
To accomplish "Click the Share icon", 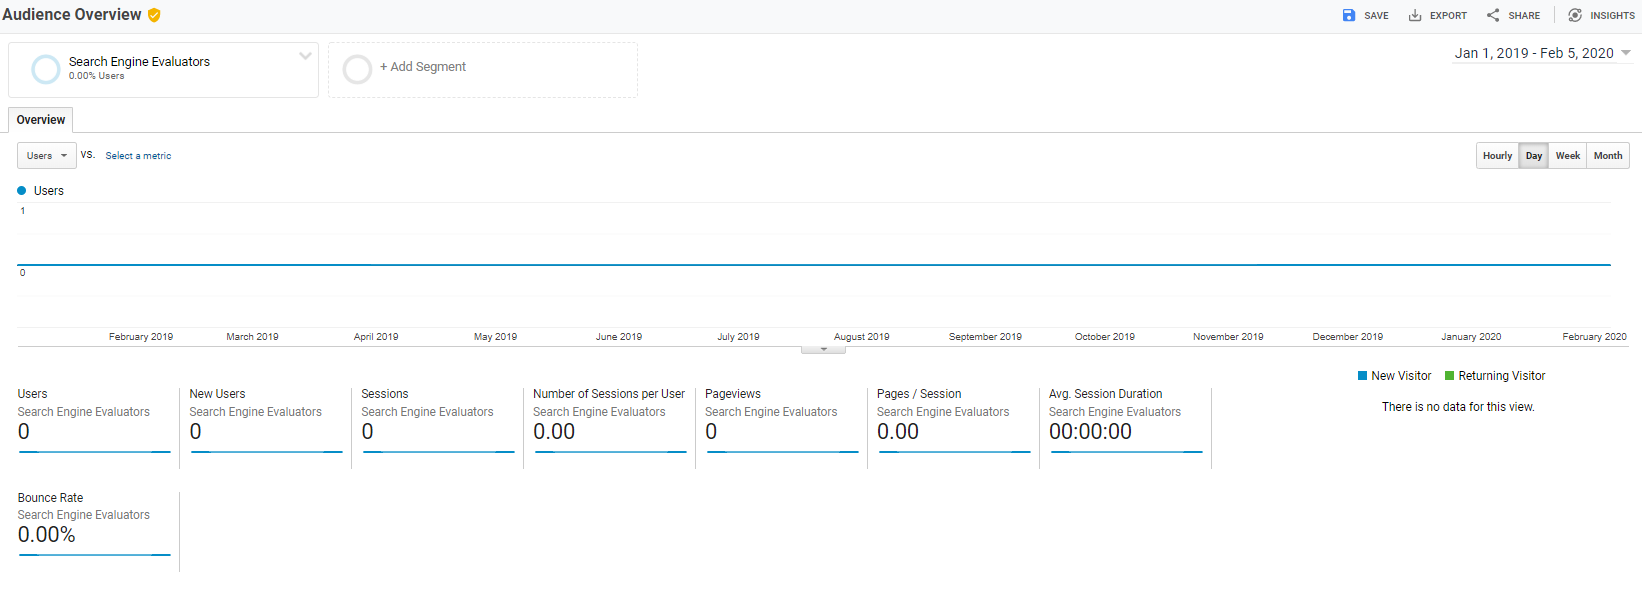I will coord(1493,15).
